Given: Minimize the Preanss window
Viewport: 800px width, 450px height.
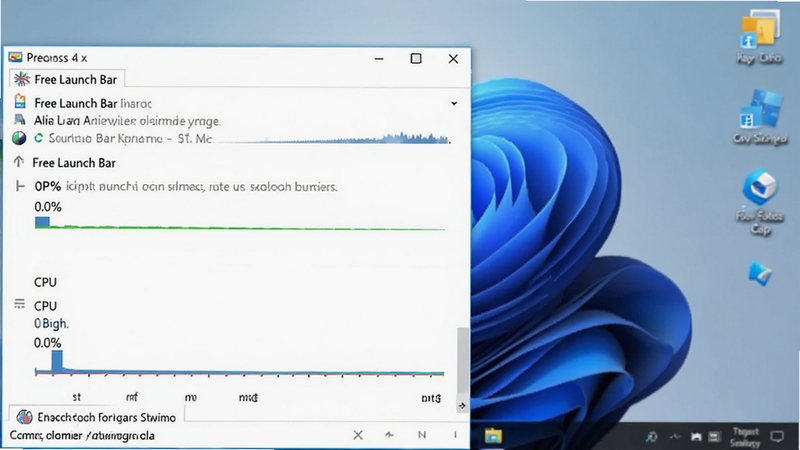Looking at the screenshot, I should point(379,59).
